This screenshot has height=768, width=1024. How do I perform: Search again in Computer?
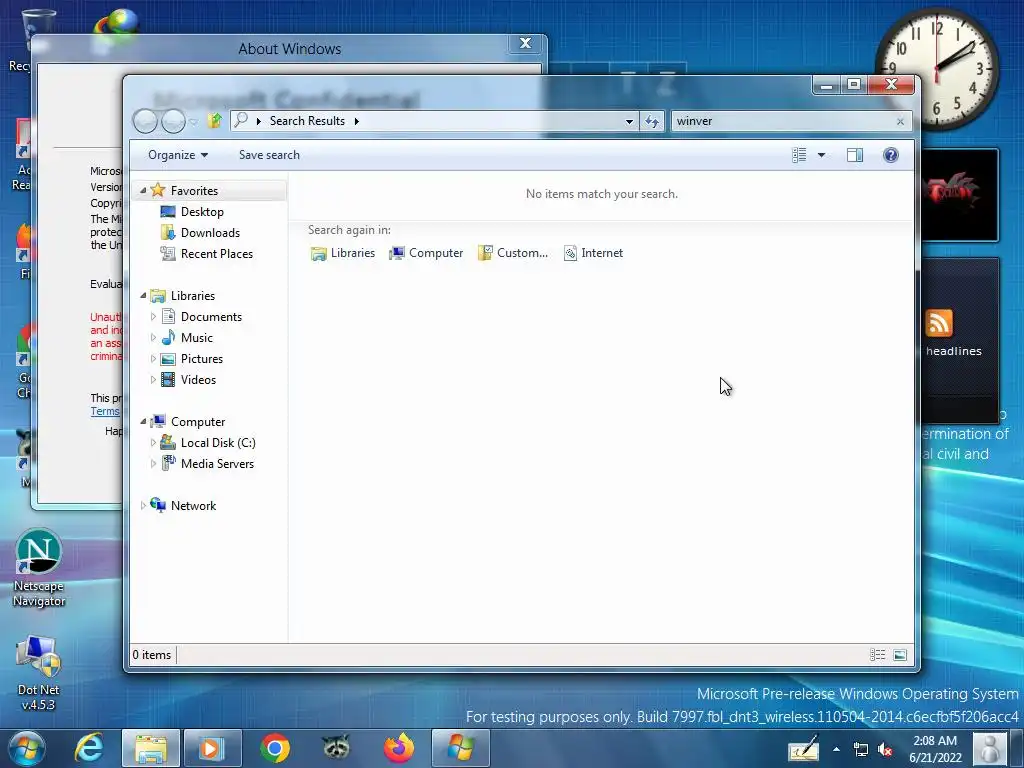pos(426,253)
